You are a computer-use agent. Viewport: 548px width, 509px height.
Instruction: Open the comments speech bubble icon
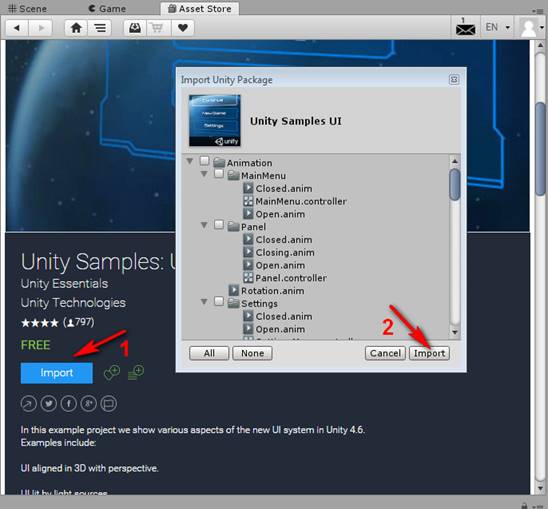pos(109,404)
